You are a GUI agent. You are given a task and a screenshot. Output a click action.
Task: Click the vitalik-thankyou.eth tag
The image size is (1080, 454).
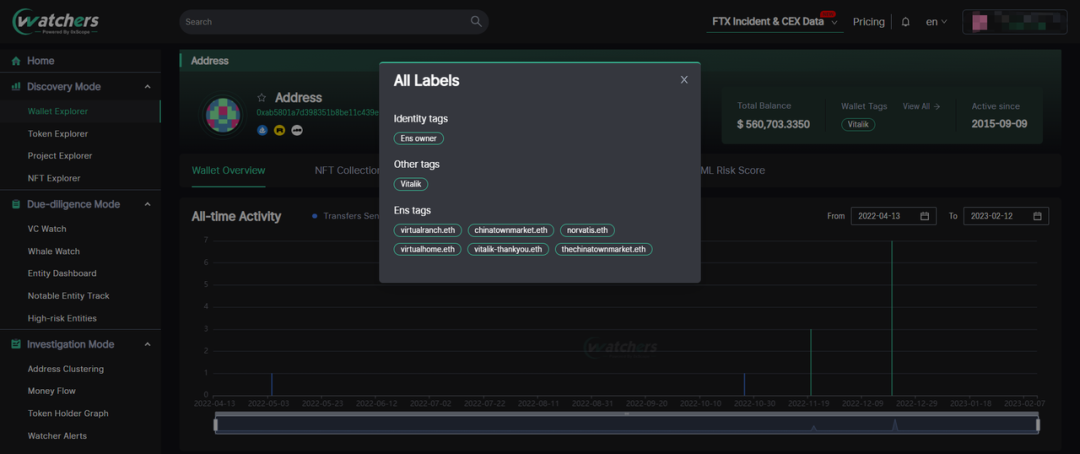click(x=508, y=249)
